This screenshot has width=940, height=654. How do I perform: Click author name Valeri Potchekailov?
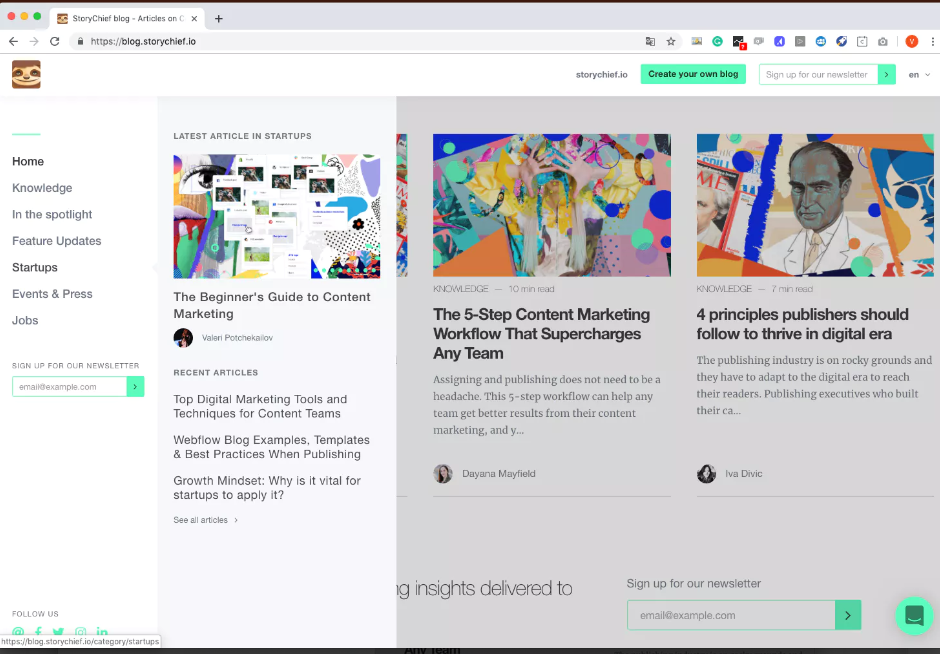tap(237, 337)
